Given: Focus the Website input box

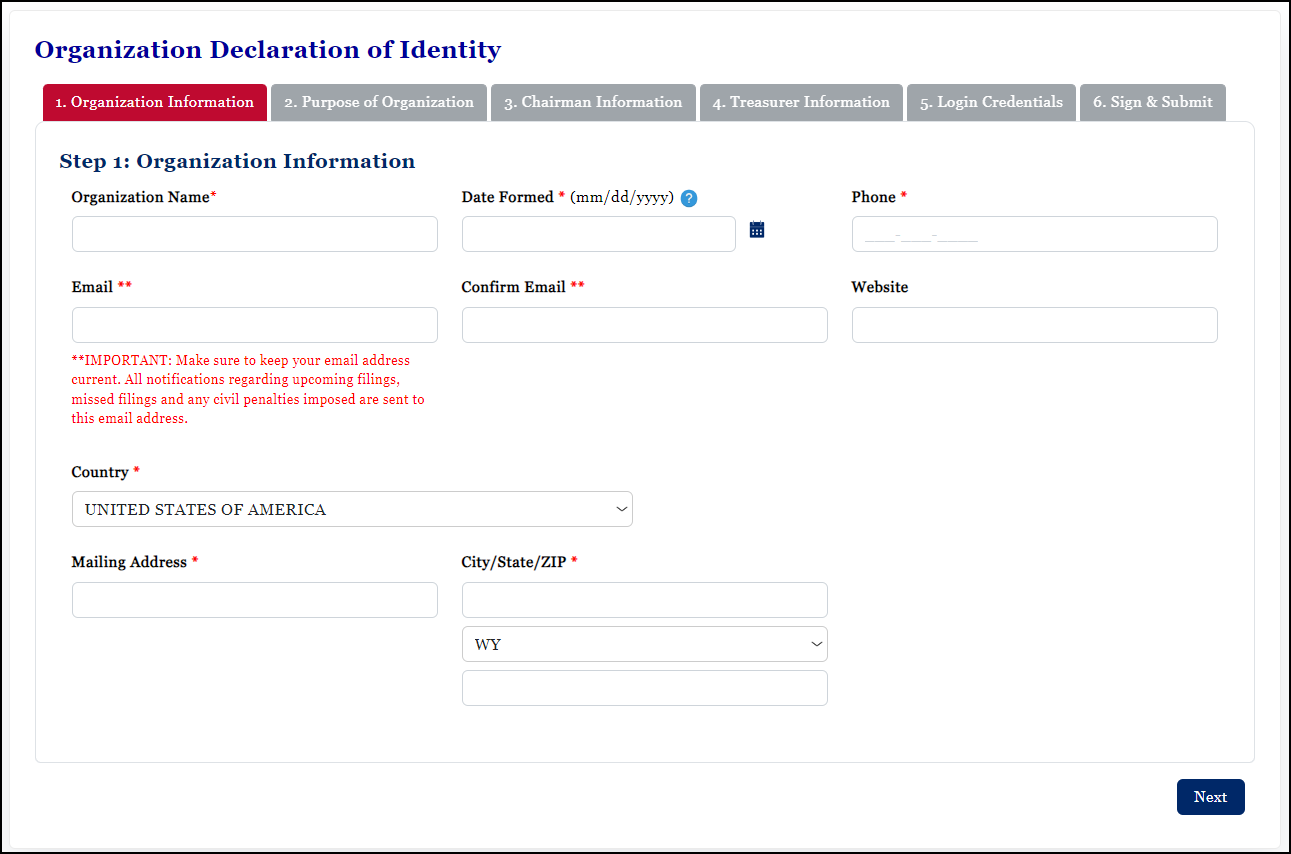Looking at the screenshot, I should 1034,324.
